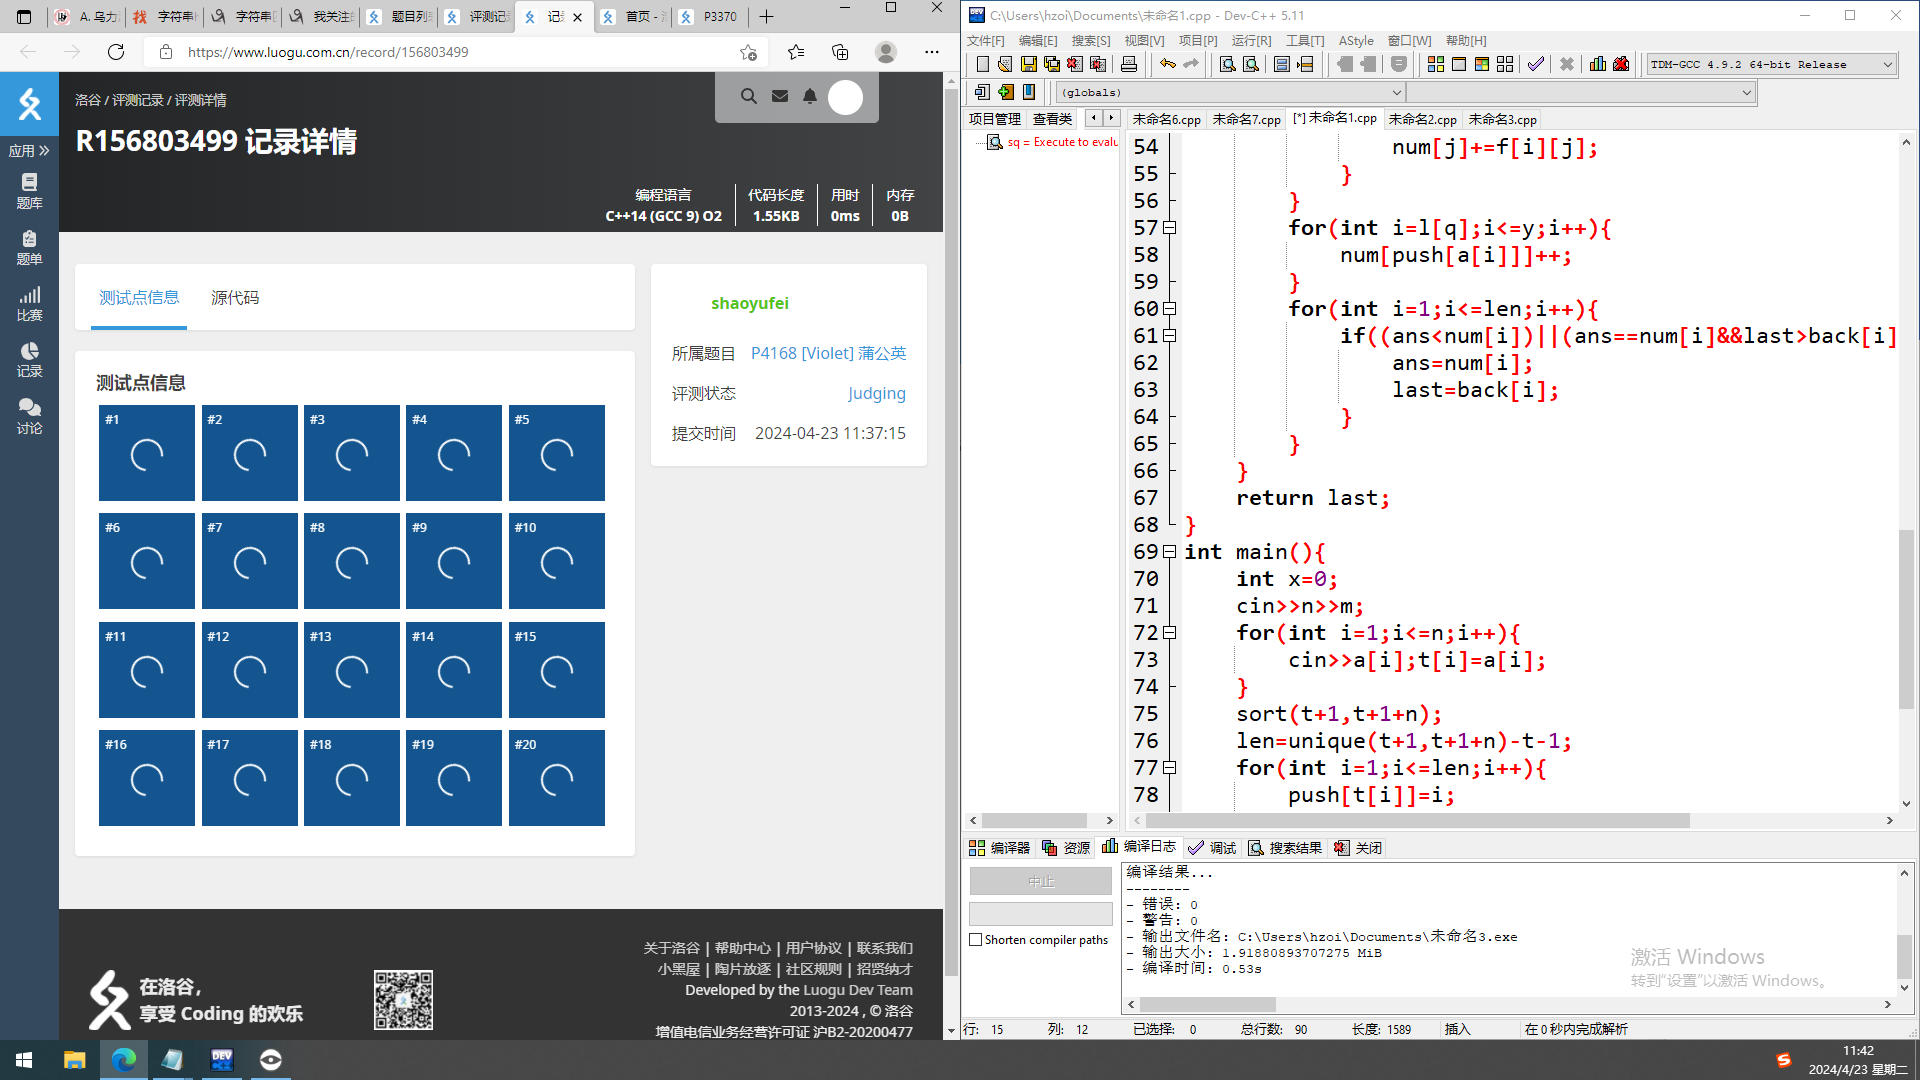The width and height of the screenshot is (1920, 1080).
Task: Open 比赛 in the Luogu sidebar
Action: (29, 303)
